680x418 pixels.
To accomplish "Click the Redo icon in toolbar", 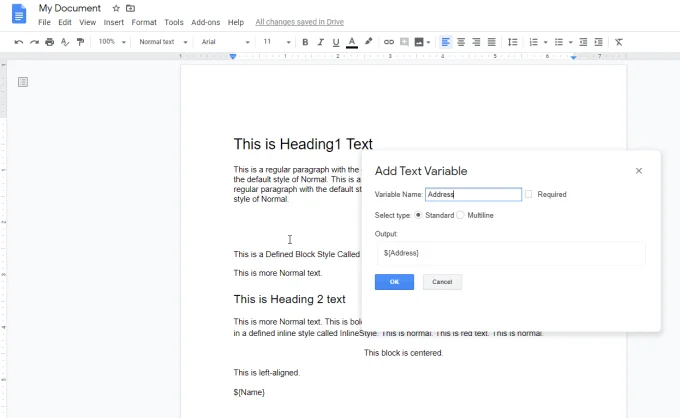I will pyautogui.click(x=34, y=42).
